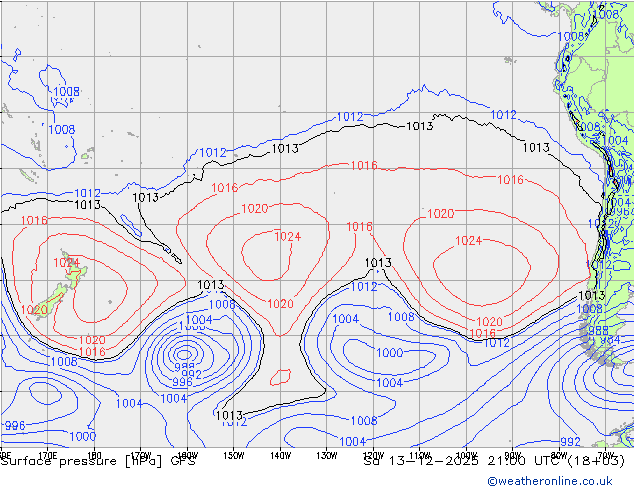Click the '140W' longitude label
The image size is (634, 490).
(x=280, y=456)
